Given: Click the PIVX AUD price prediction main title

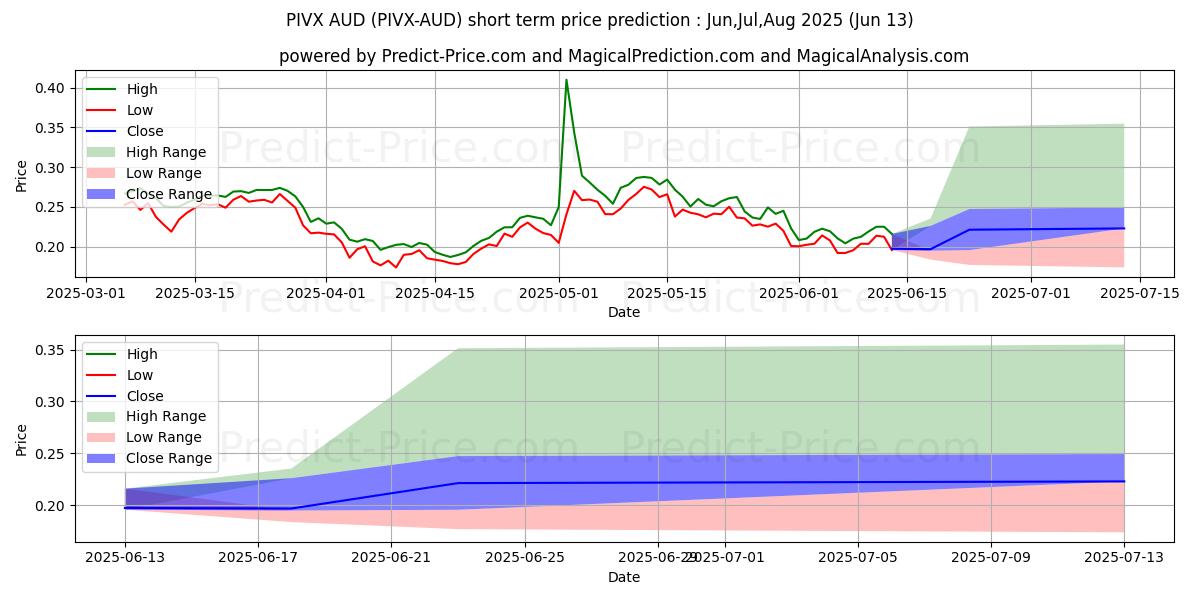Looking at the screenshot, I should point(600,20).
